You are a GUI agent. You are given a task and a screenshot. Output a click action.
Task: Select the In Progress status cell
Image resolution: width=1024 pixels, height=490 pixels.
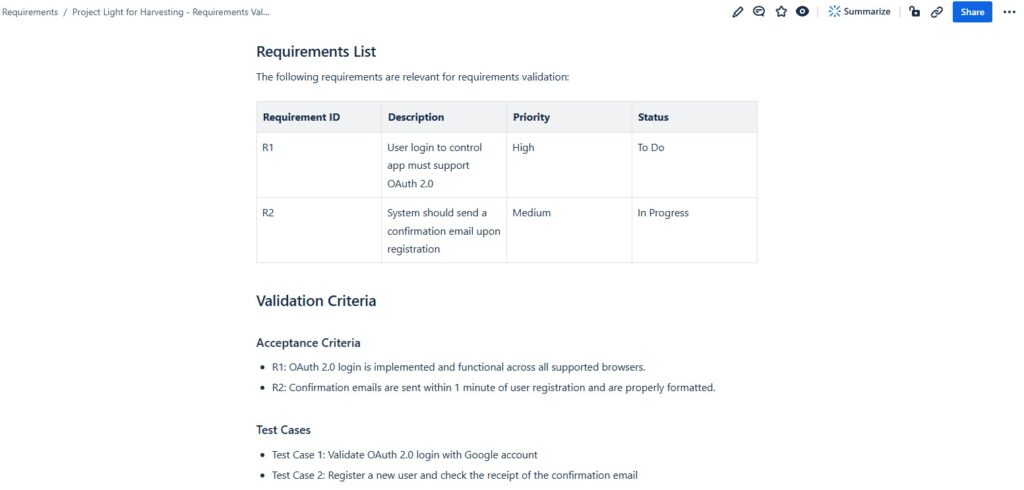pos(663,213)
